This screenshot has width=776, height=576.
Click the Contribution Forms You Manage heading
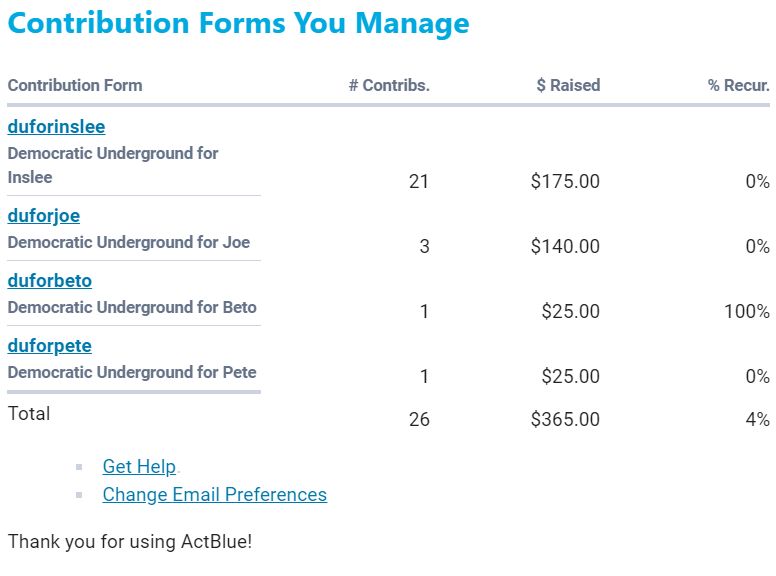click(238, 23)
